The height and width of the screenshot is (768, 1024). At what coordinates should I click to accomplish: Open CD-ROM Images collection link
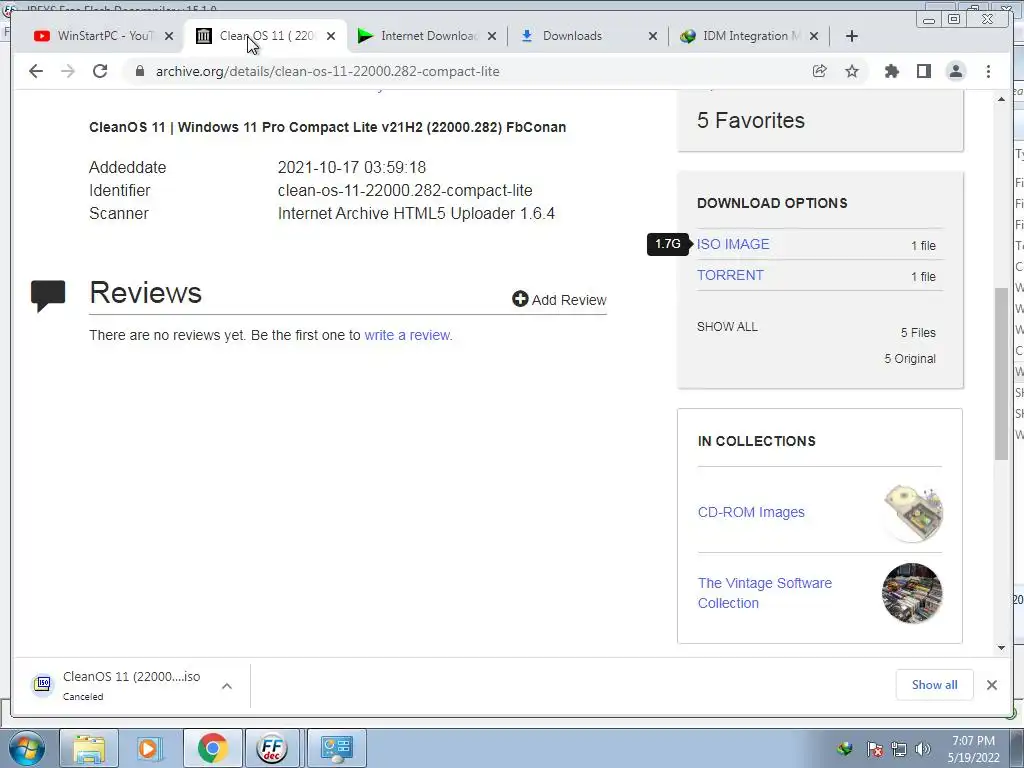[x=751, y=512]
